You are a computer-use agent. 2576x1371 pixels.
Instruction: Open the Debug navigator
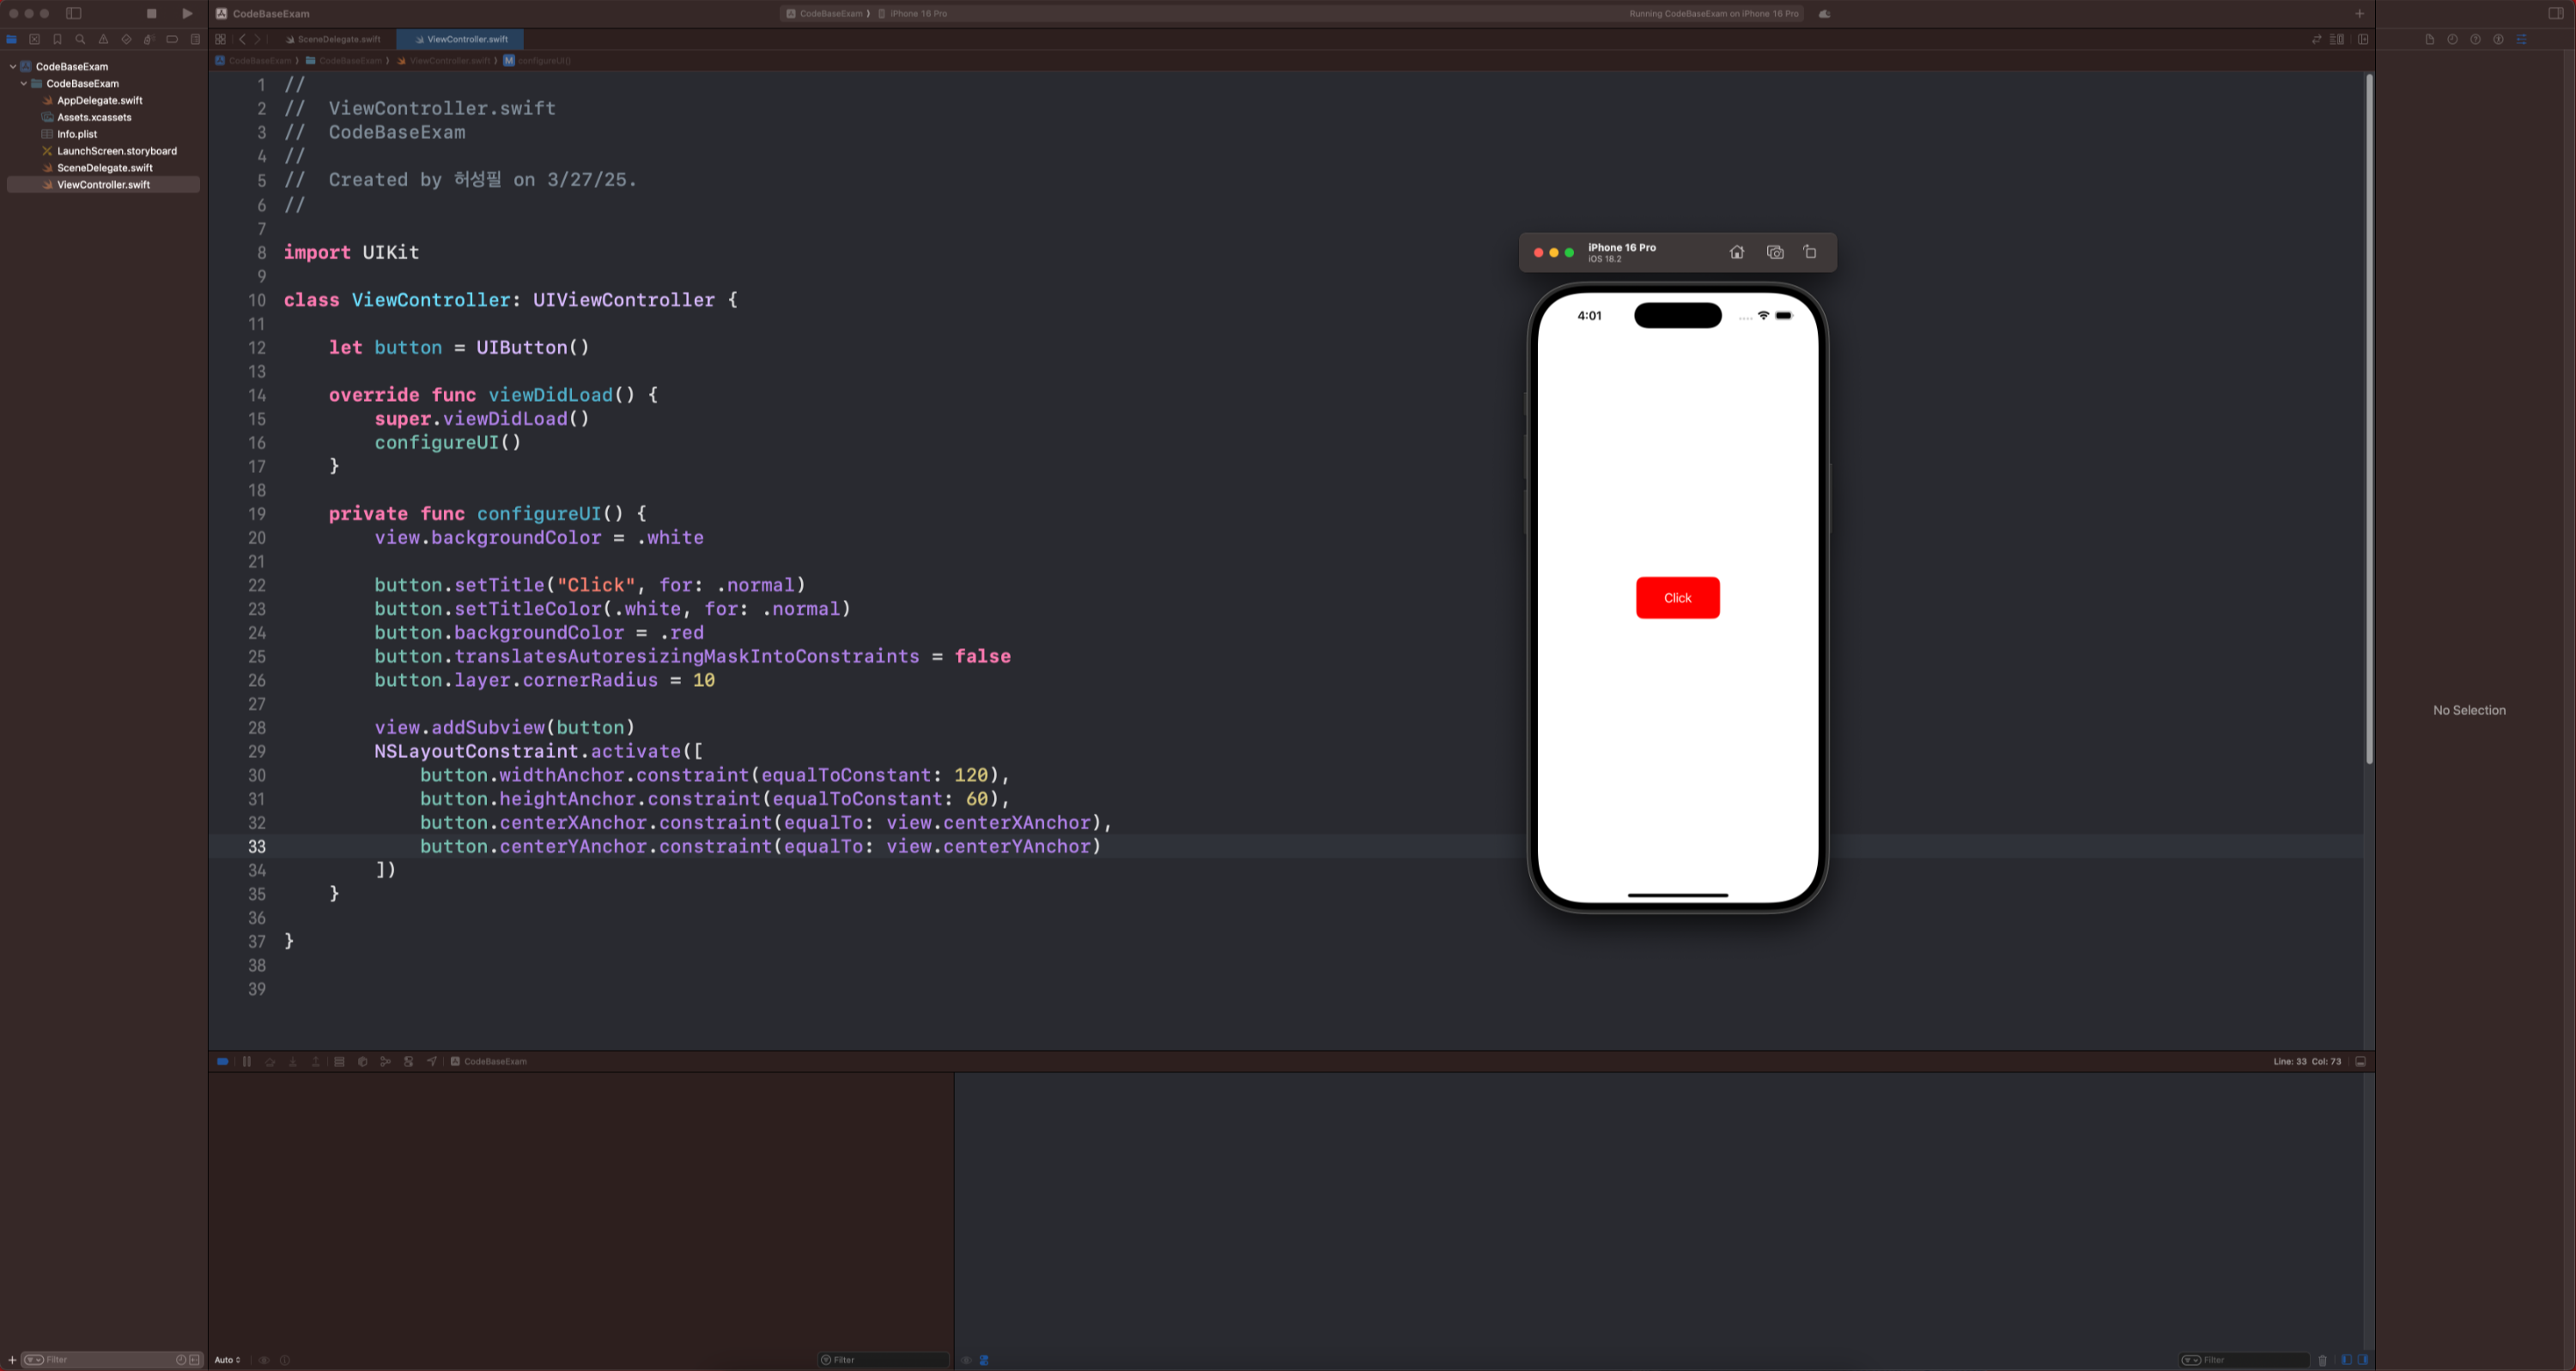click(x=149, y=40)
